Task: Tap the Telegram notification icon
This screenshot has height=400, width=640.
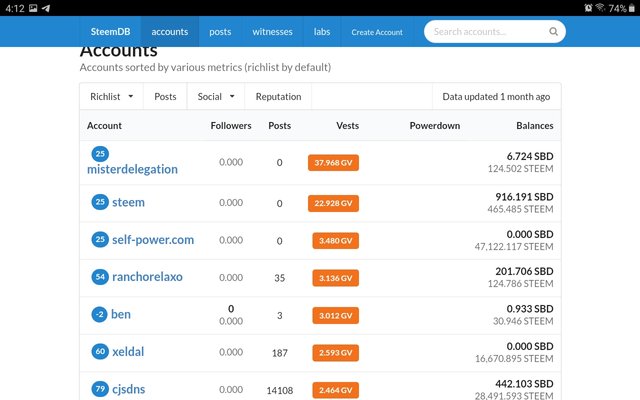Action: tap(46, 8)
